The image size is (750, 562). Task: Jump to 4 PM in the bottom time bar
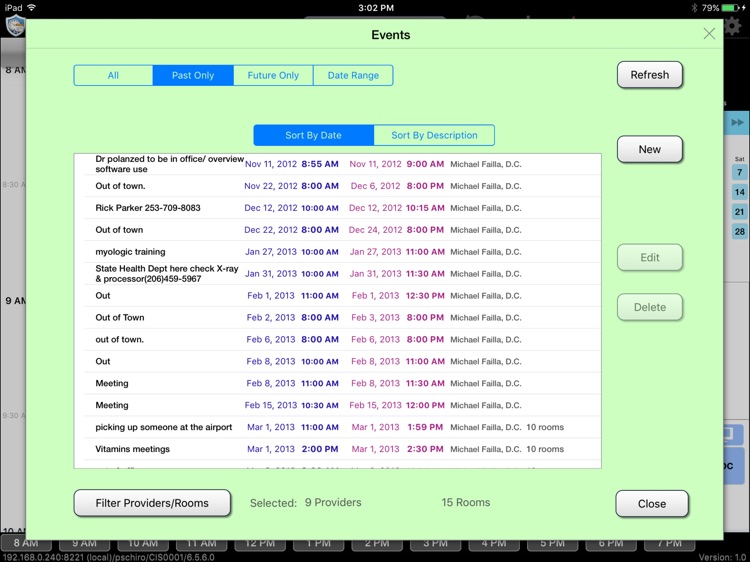point(494,544)
